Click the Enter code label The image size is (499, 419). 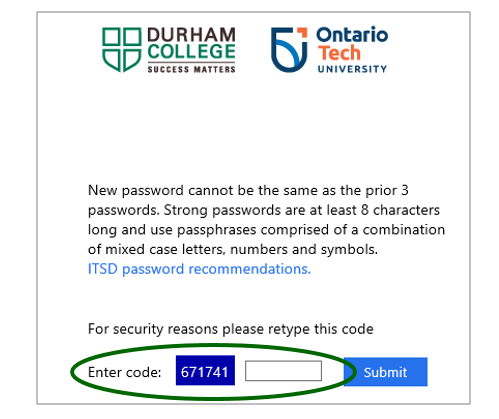125,372
